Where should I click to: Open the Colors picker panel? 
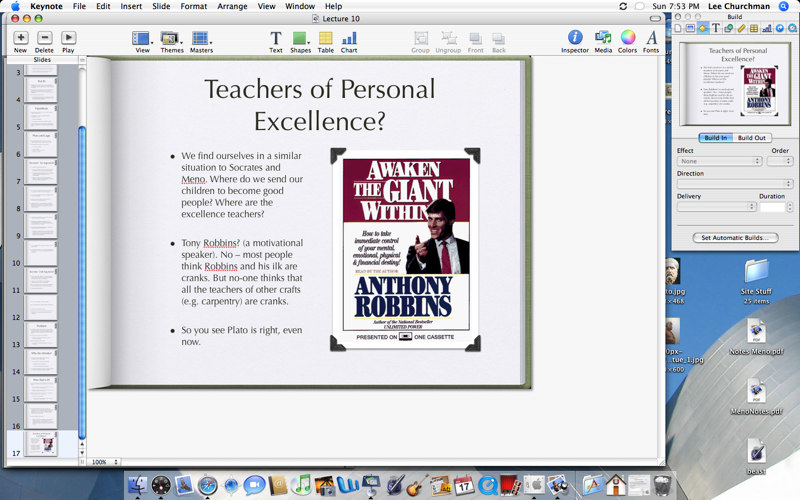[627, 38]
